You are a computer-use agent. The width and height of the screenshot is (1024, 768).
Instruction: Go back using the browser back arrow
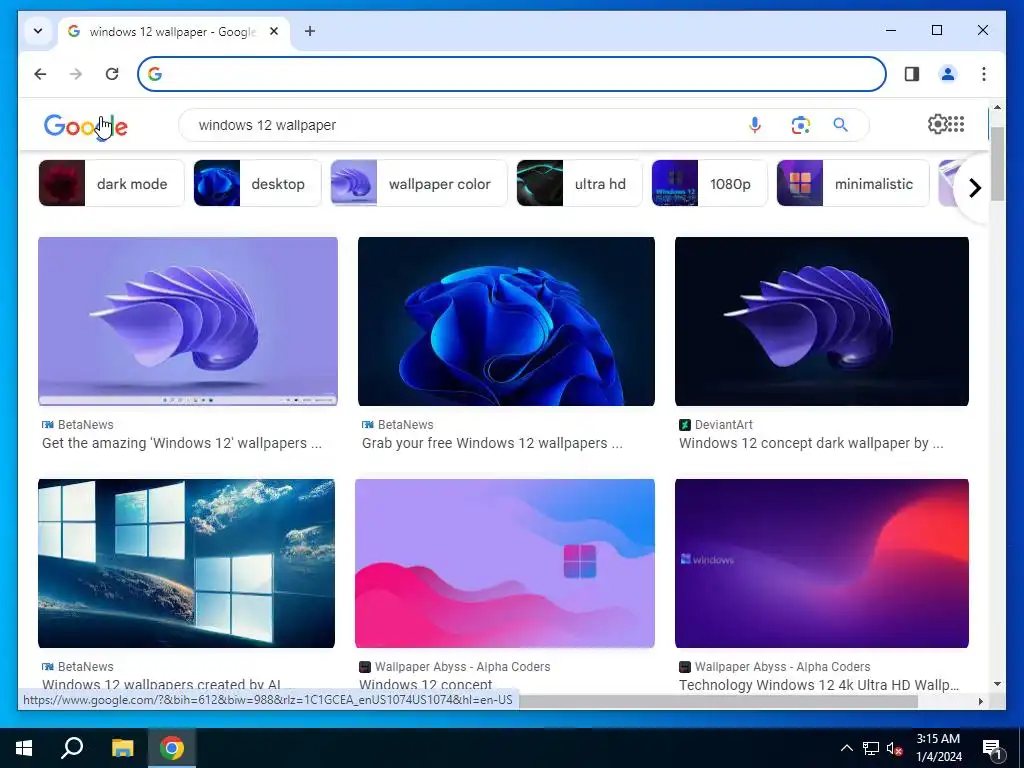40,74
